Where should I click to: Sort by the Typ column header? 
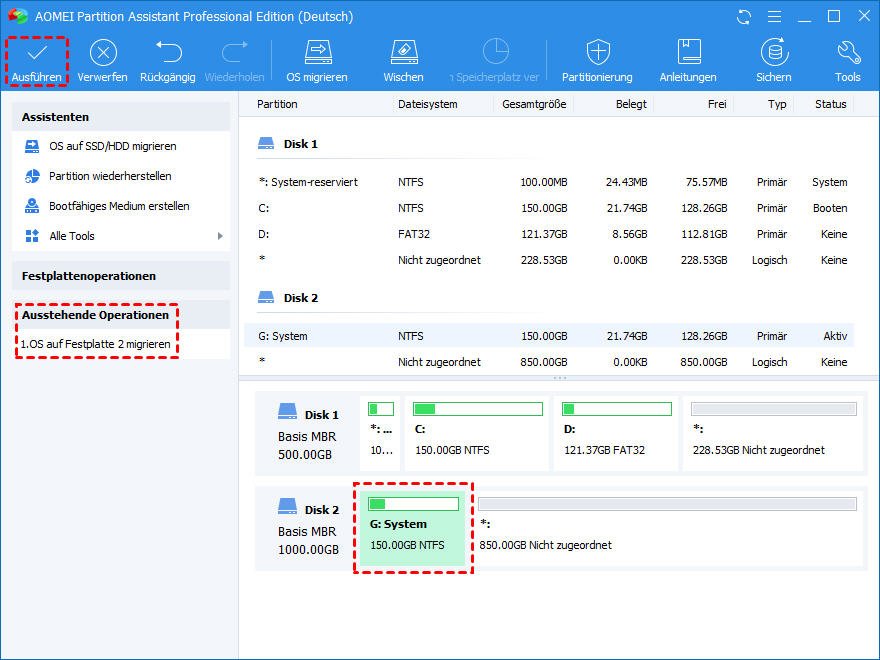coord(777,104)
